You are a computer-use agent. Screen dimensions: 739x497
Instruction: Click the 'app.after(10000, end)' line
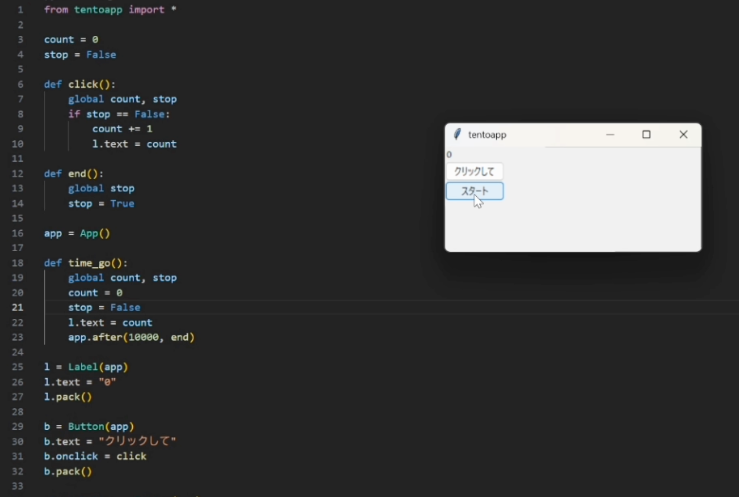point(131,338)
